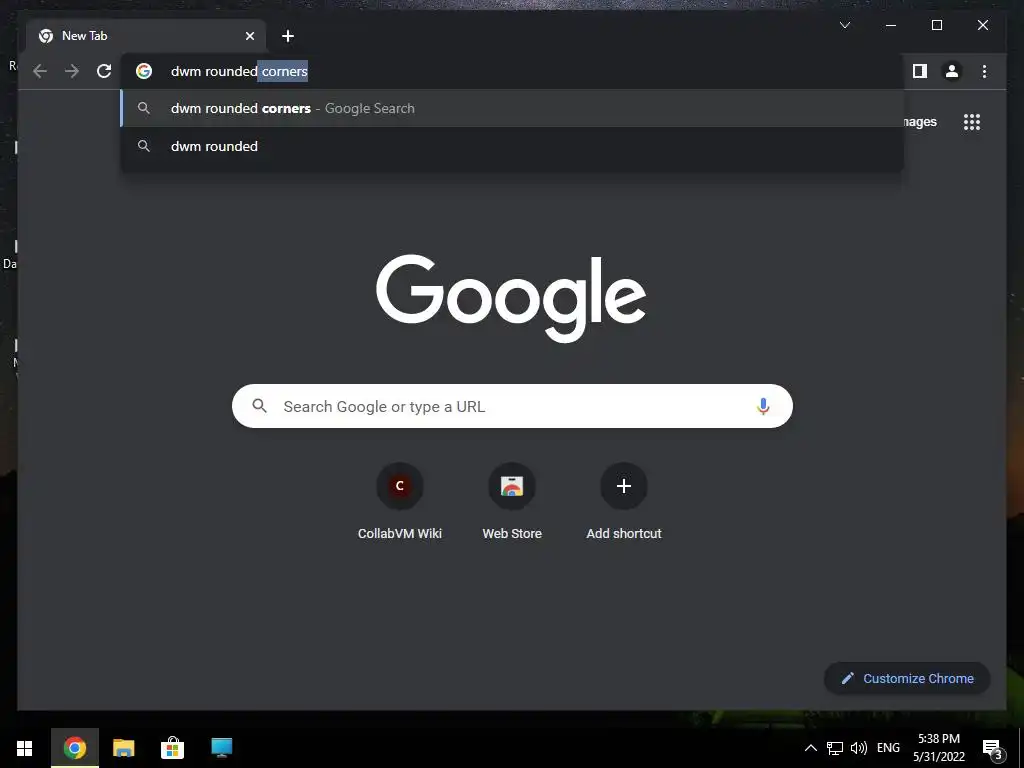Show hidden system tray icons
The height and width of the screenshot is (768, 1024).
810,748
